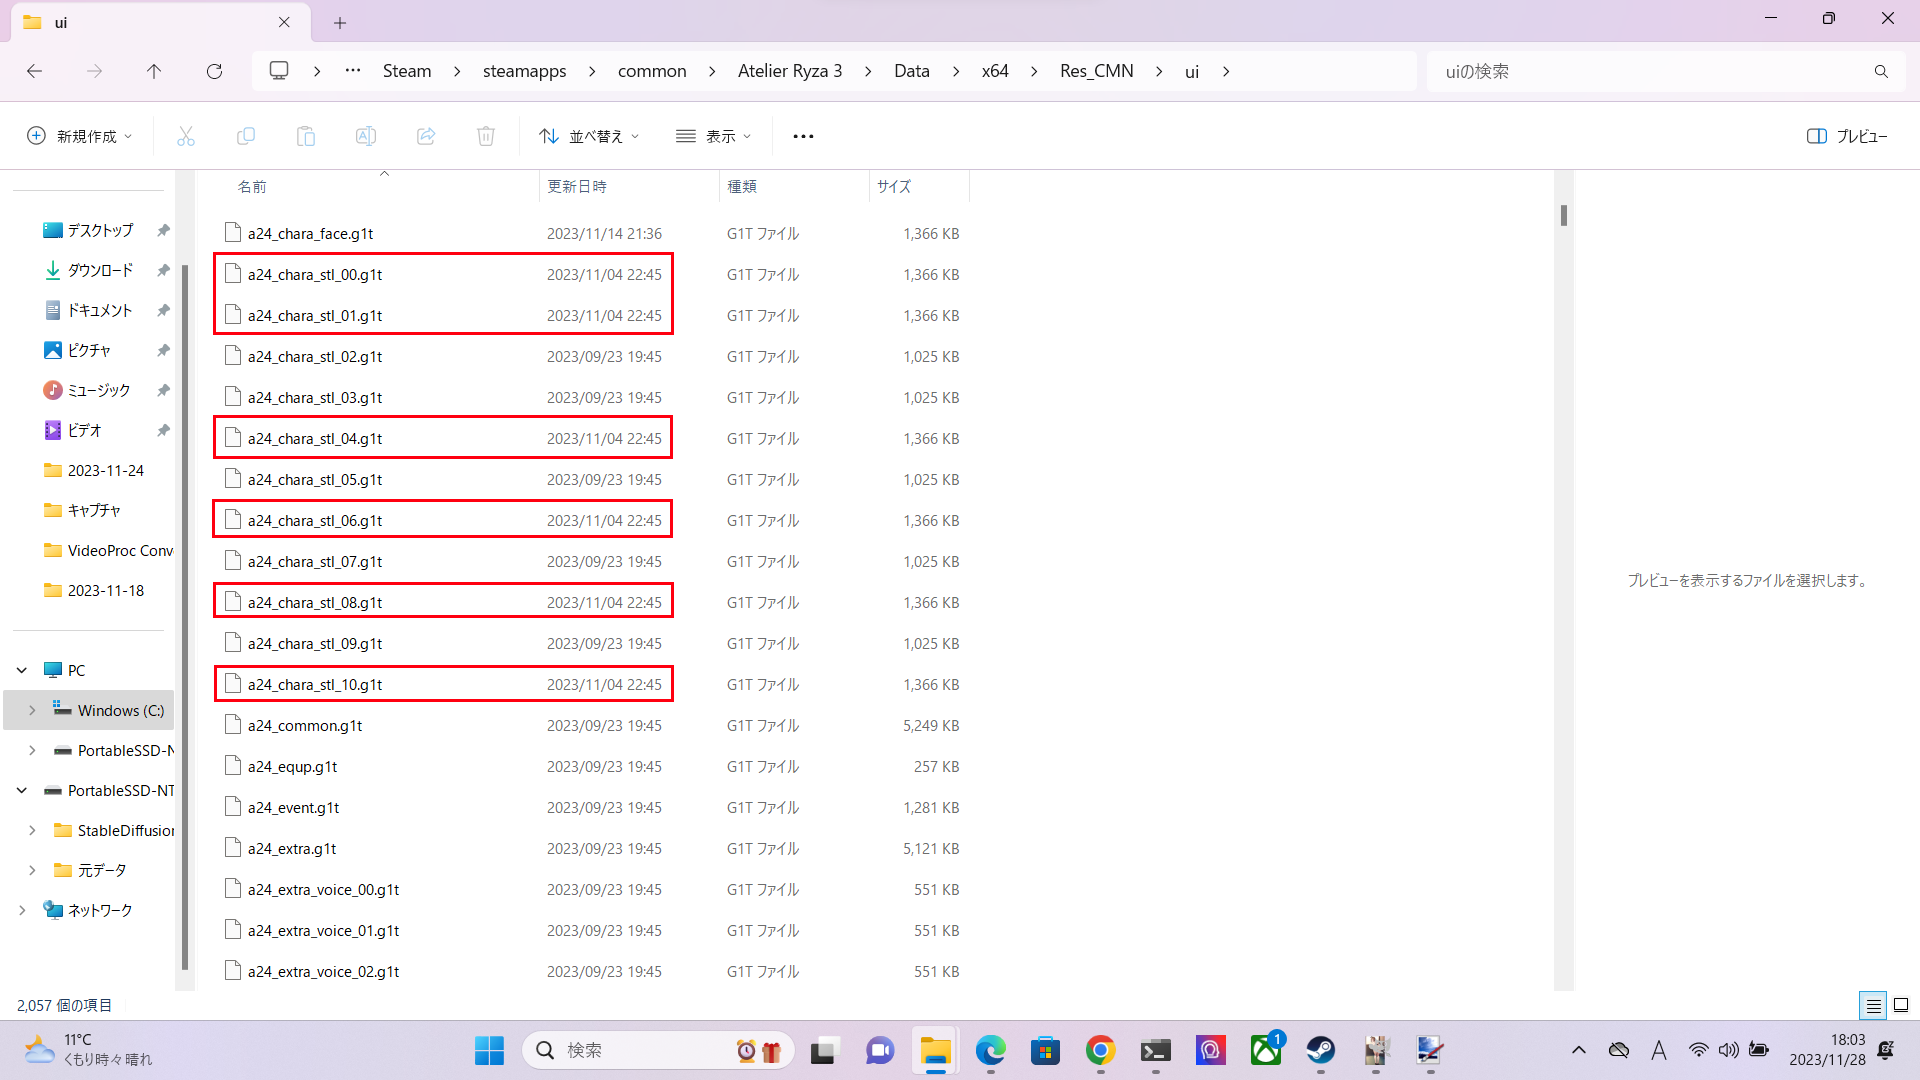The image size is (1920, 1080).
Task: Open a new tab with plus button
Action: (x=340, y=22)
